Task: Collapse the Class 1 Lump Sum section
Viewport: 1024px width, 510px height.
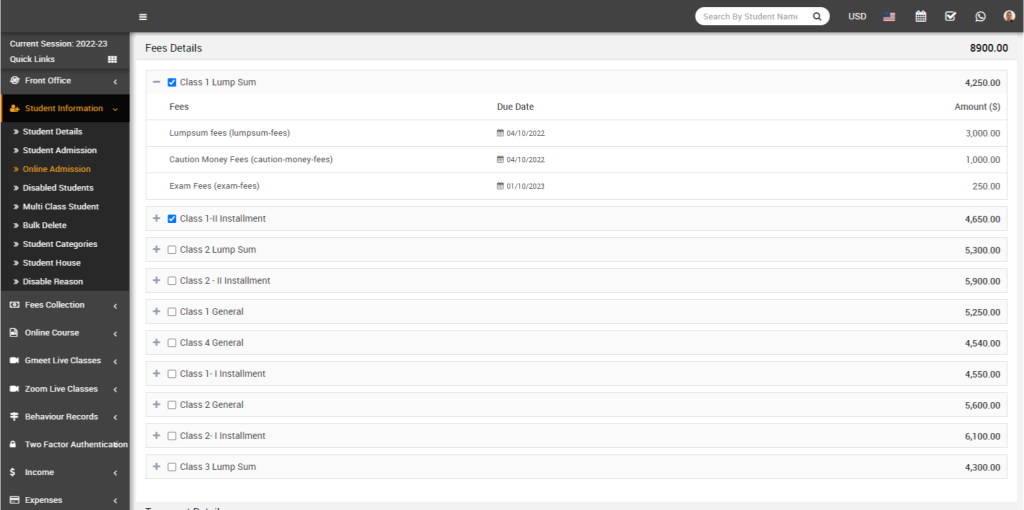Action: [x=156, y=82]
